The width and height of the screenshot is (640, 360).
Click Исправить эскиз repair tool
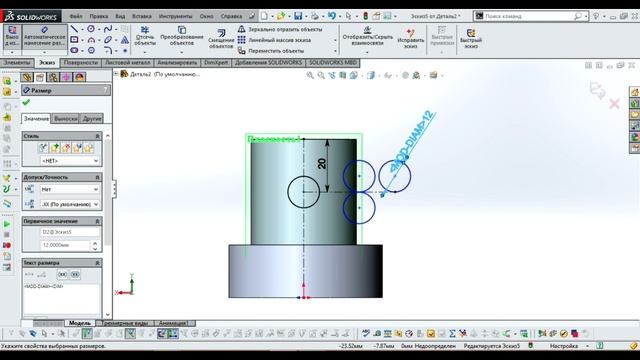(x=411, y=38)
